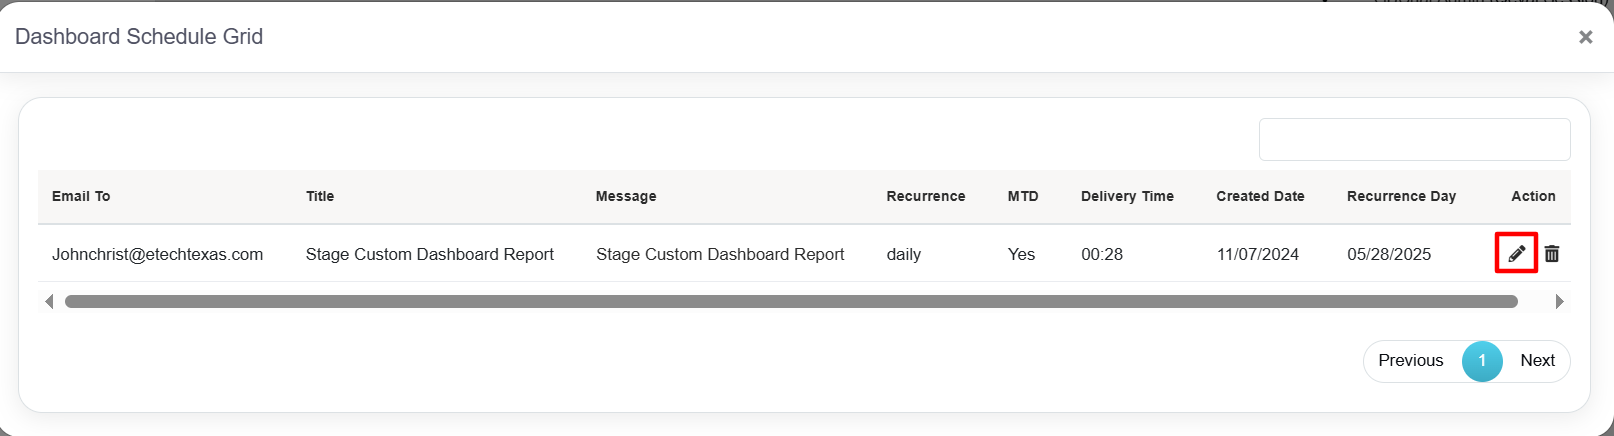Click the horizontal scrollbar thumb
The height and width of the screenshot is (436, 1614).
tap(790, 301)
